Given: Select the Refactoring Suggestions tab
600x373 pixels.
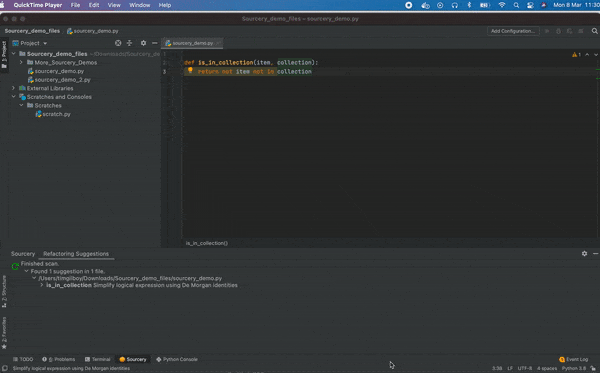Looking at the screenshot, I should [76, 254].
